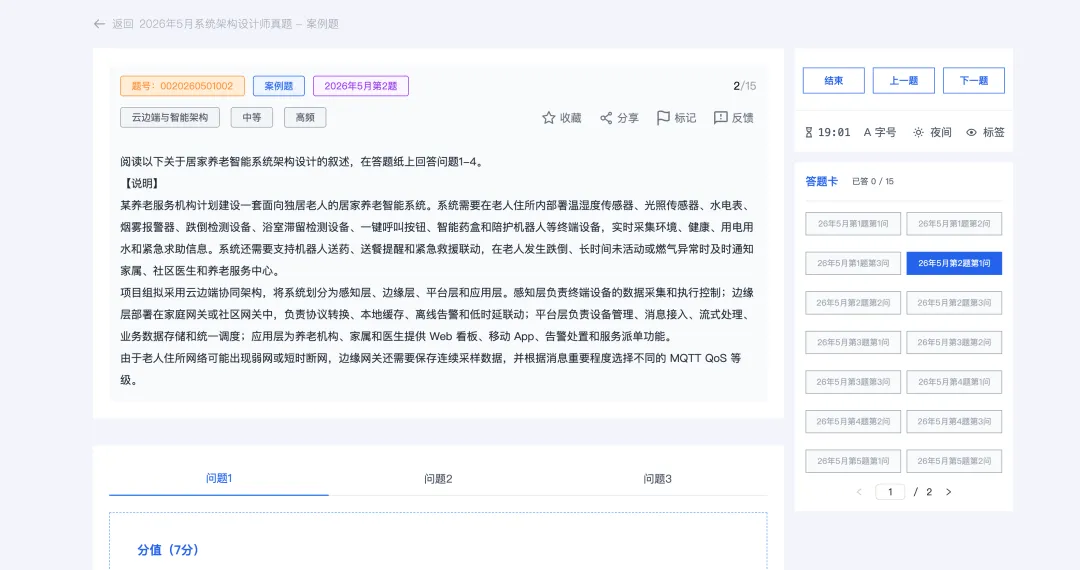Jump to 26年5月第3题第3问

pyautogui.click(x=853, y=382)
